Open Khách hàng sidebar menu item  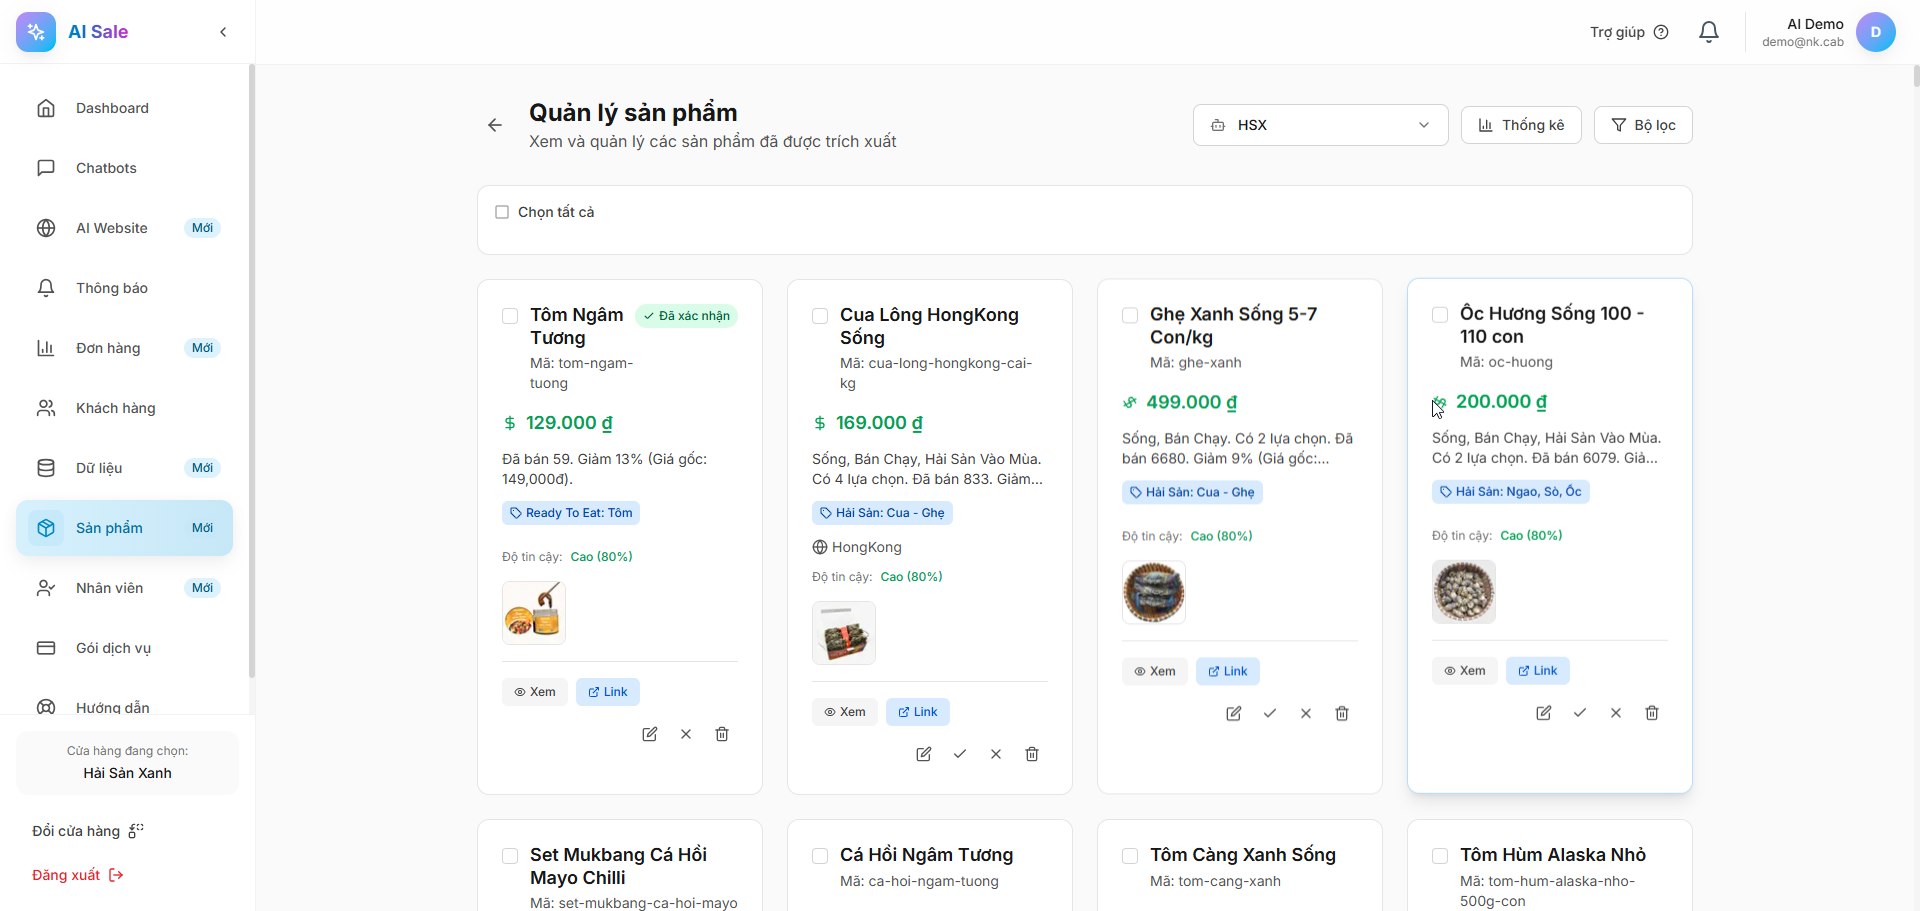115,408
